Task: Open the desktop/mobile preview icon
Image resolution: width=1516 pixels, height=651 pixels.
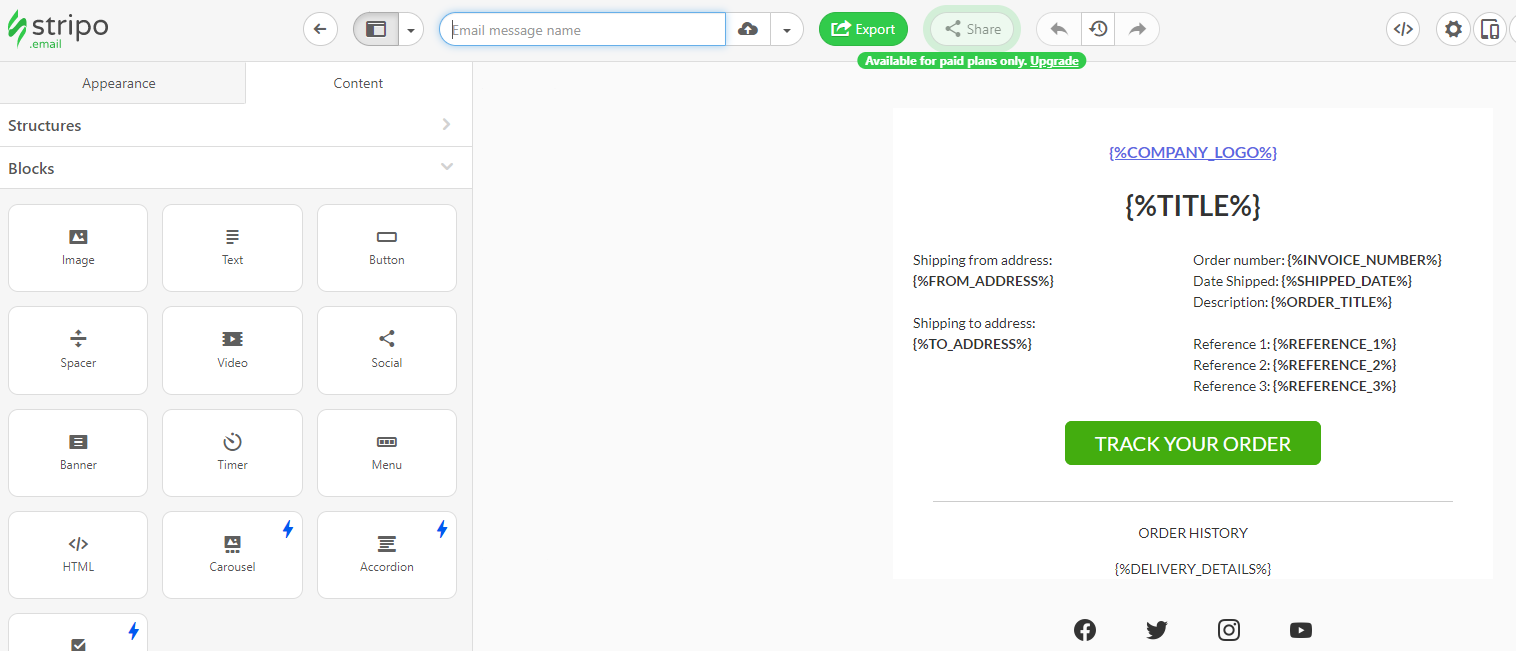Action: (1490, 29)
